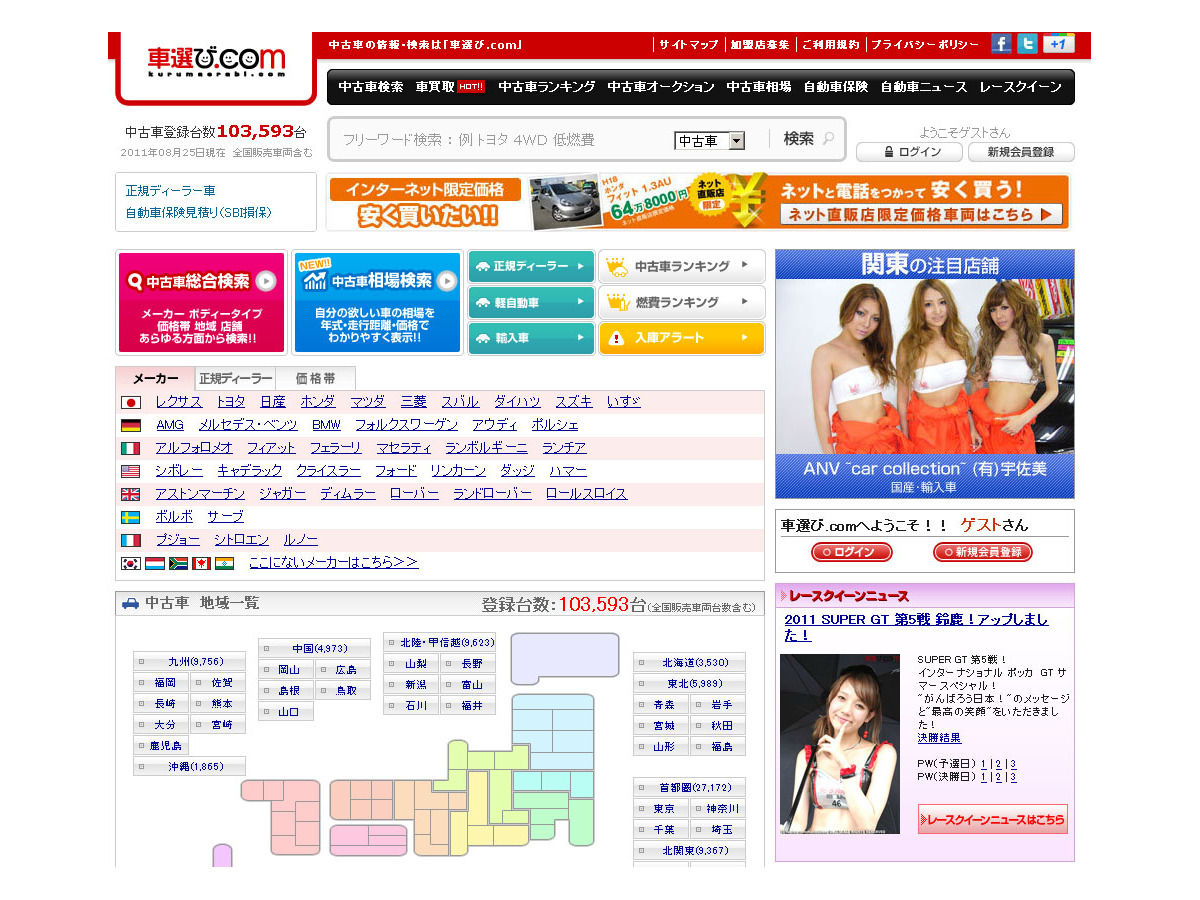Image resolution: width=1200 pixels, height=900 pixels.
Task: Open 自動車保険 in the nav bar
Action: [836, 87]
